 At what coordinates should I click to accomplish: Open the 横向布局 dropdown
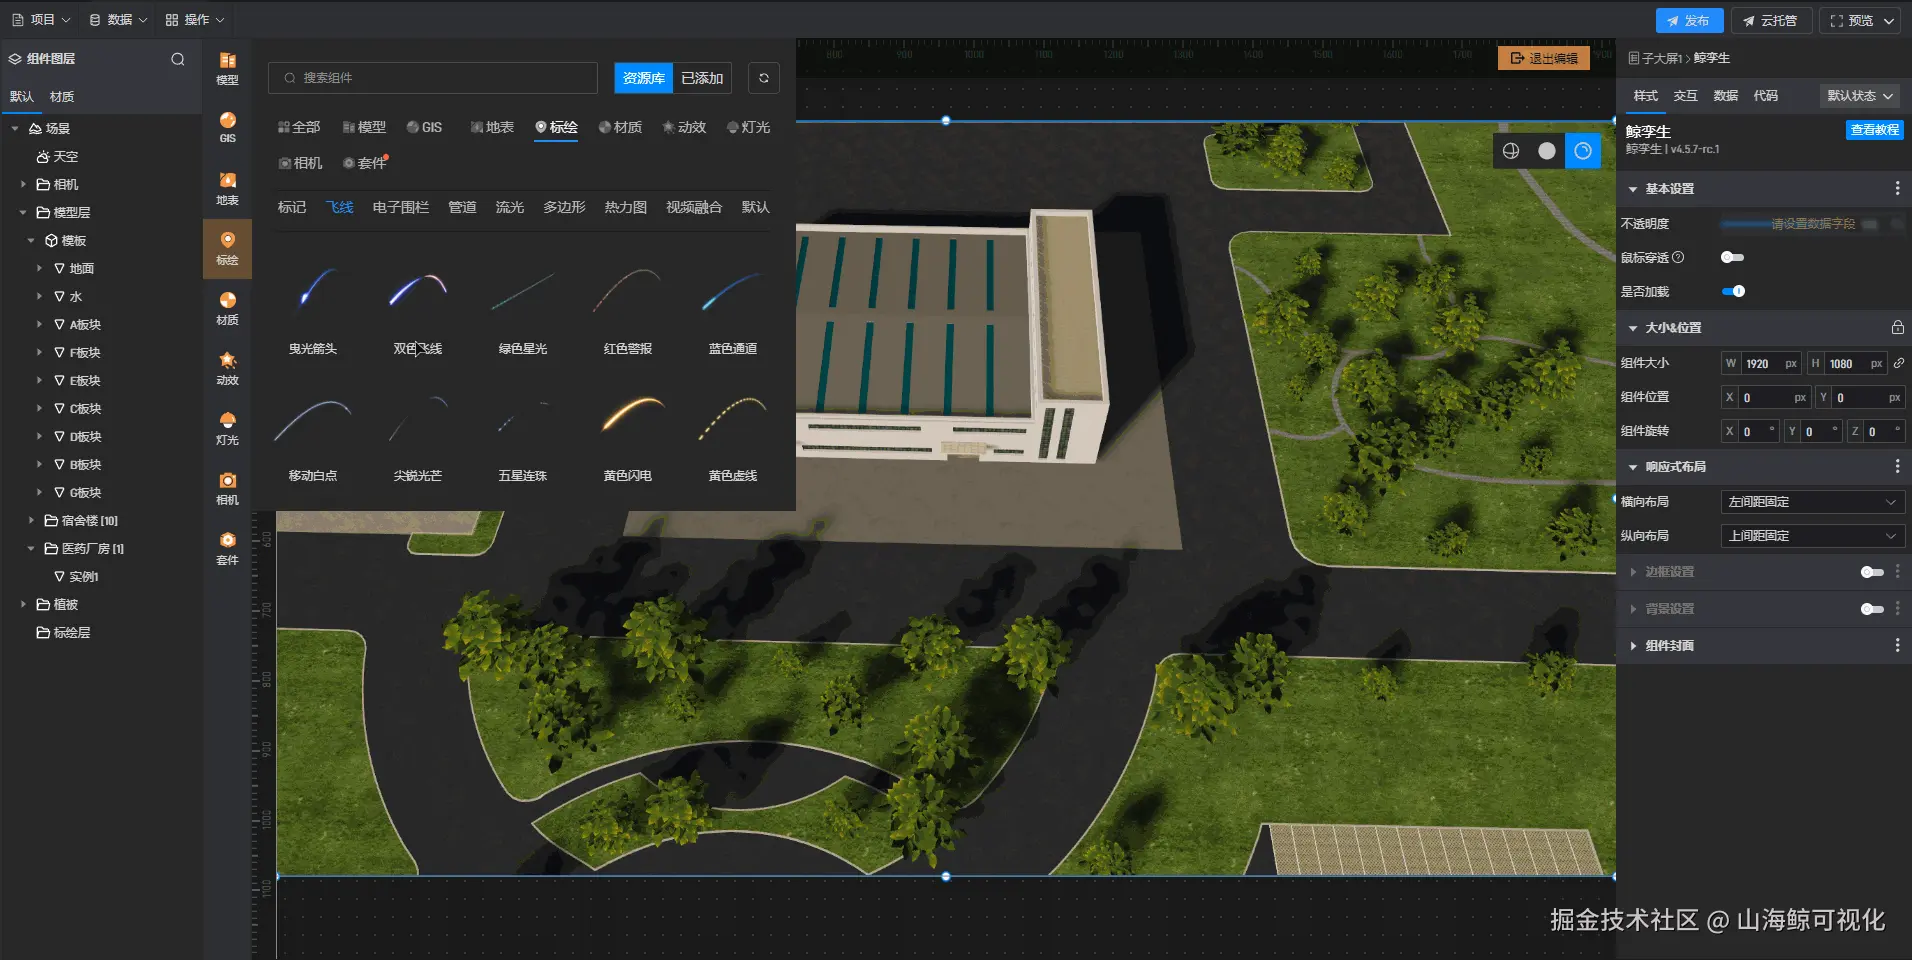(x=1811, y=502)
